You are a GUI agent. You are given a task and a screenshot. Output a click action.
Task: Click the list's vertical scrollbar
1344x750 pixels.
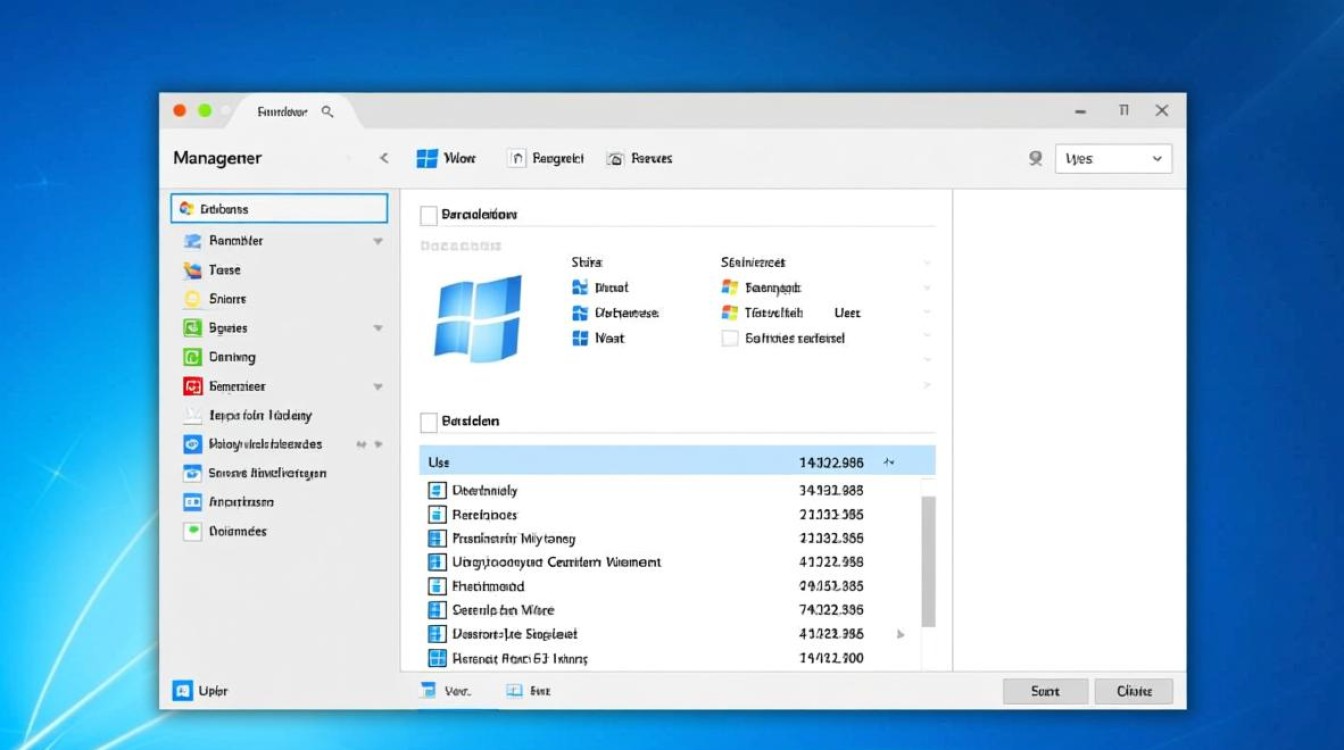(928, 560)
